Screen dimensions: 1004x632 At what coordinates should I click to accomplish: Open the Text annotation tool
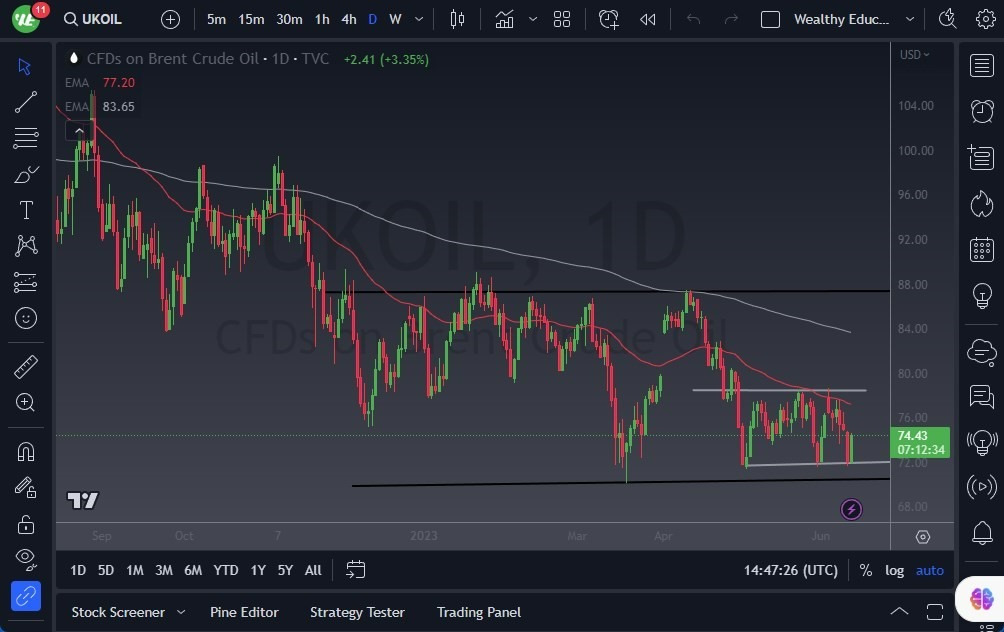(26, 210)
